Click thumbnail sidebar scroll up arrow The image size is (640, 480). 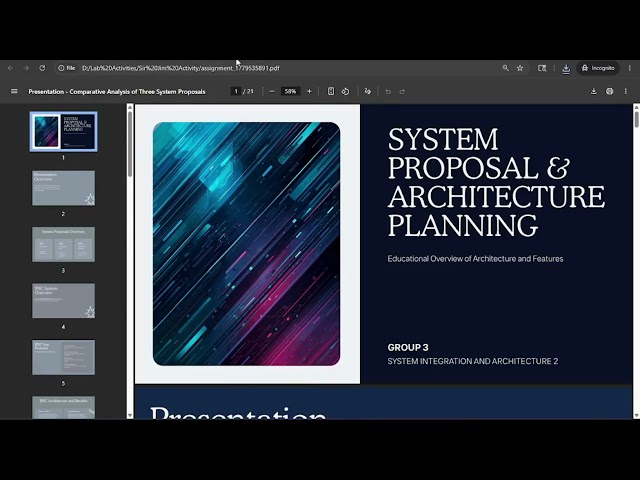click(130, 107)
